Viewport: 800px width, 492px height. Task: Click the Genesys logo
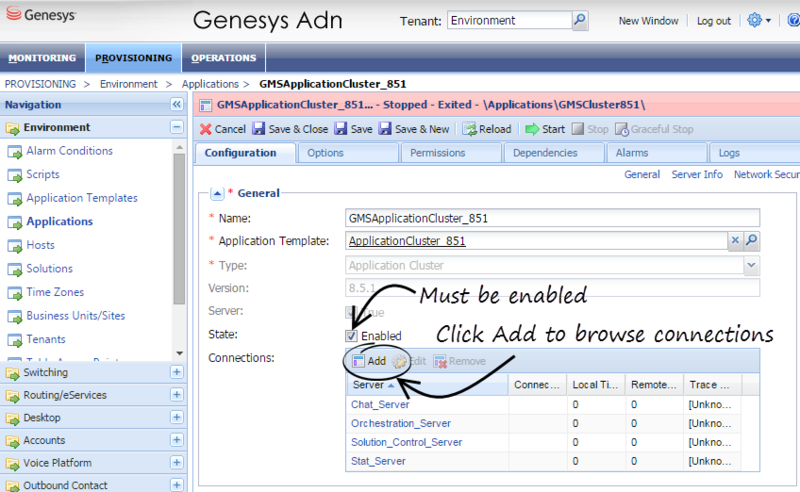40,14
